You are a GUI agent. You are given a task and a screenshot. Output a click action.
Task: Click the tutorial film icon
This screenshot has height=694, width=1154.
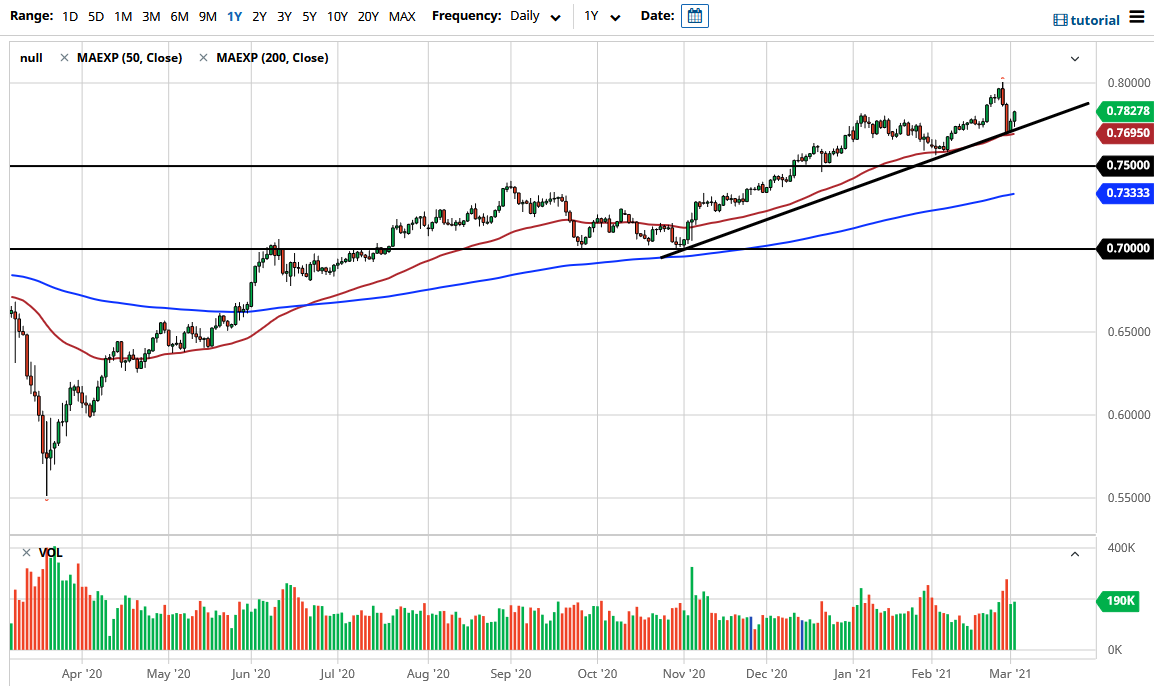1060,20
